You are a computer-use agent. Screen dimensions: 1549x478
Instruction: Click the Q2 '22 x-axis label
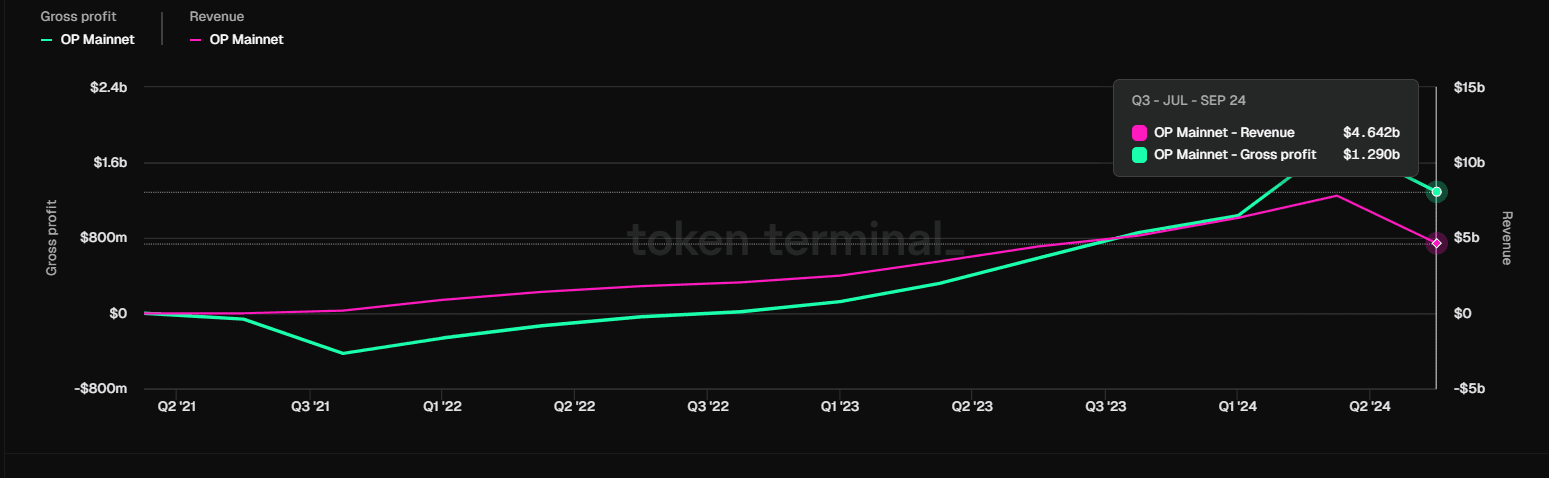point(574,407)
